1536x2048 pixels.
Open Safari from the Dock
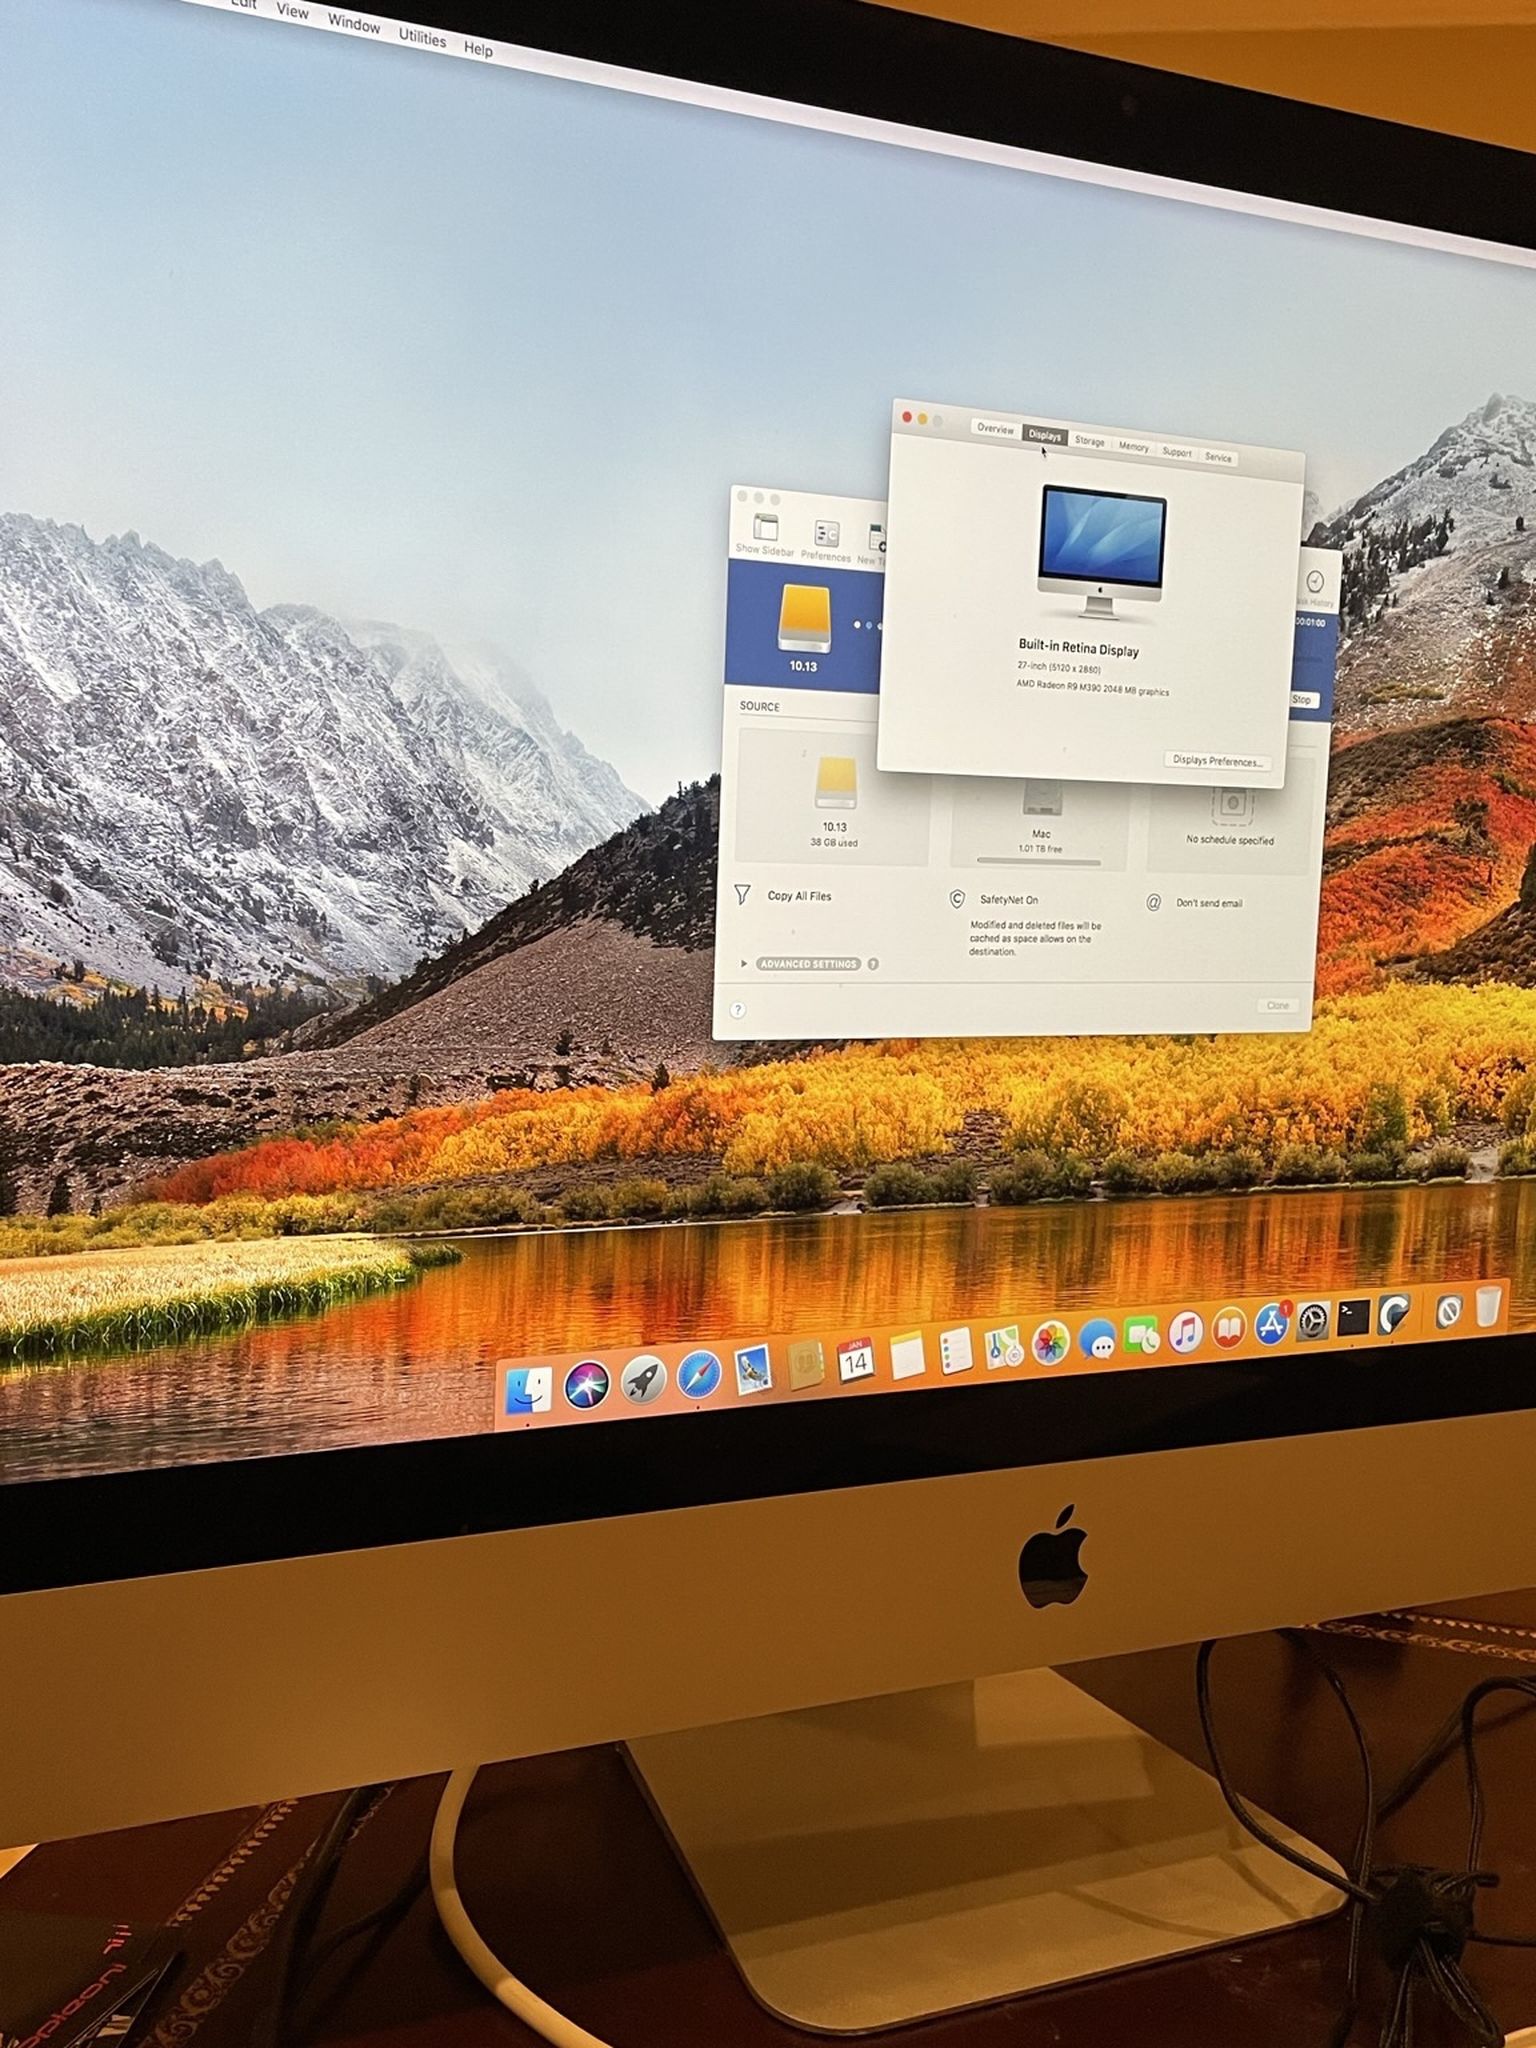699,1375
